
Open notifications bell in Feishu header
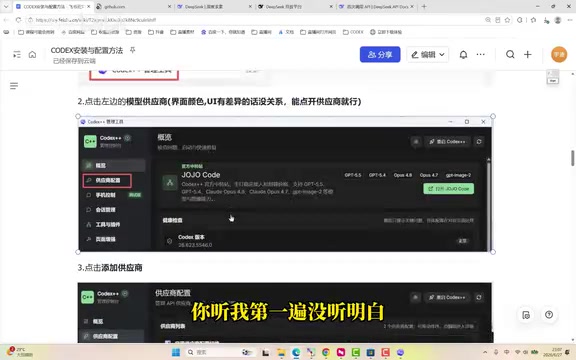463,55
